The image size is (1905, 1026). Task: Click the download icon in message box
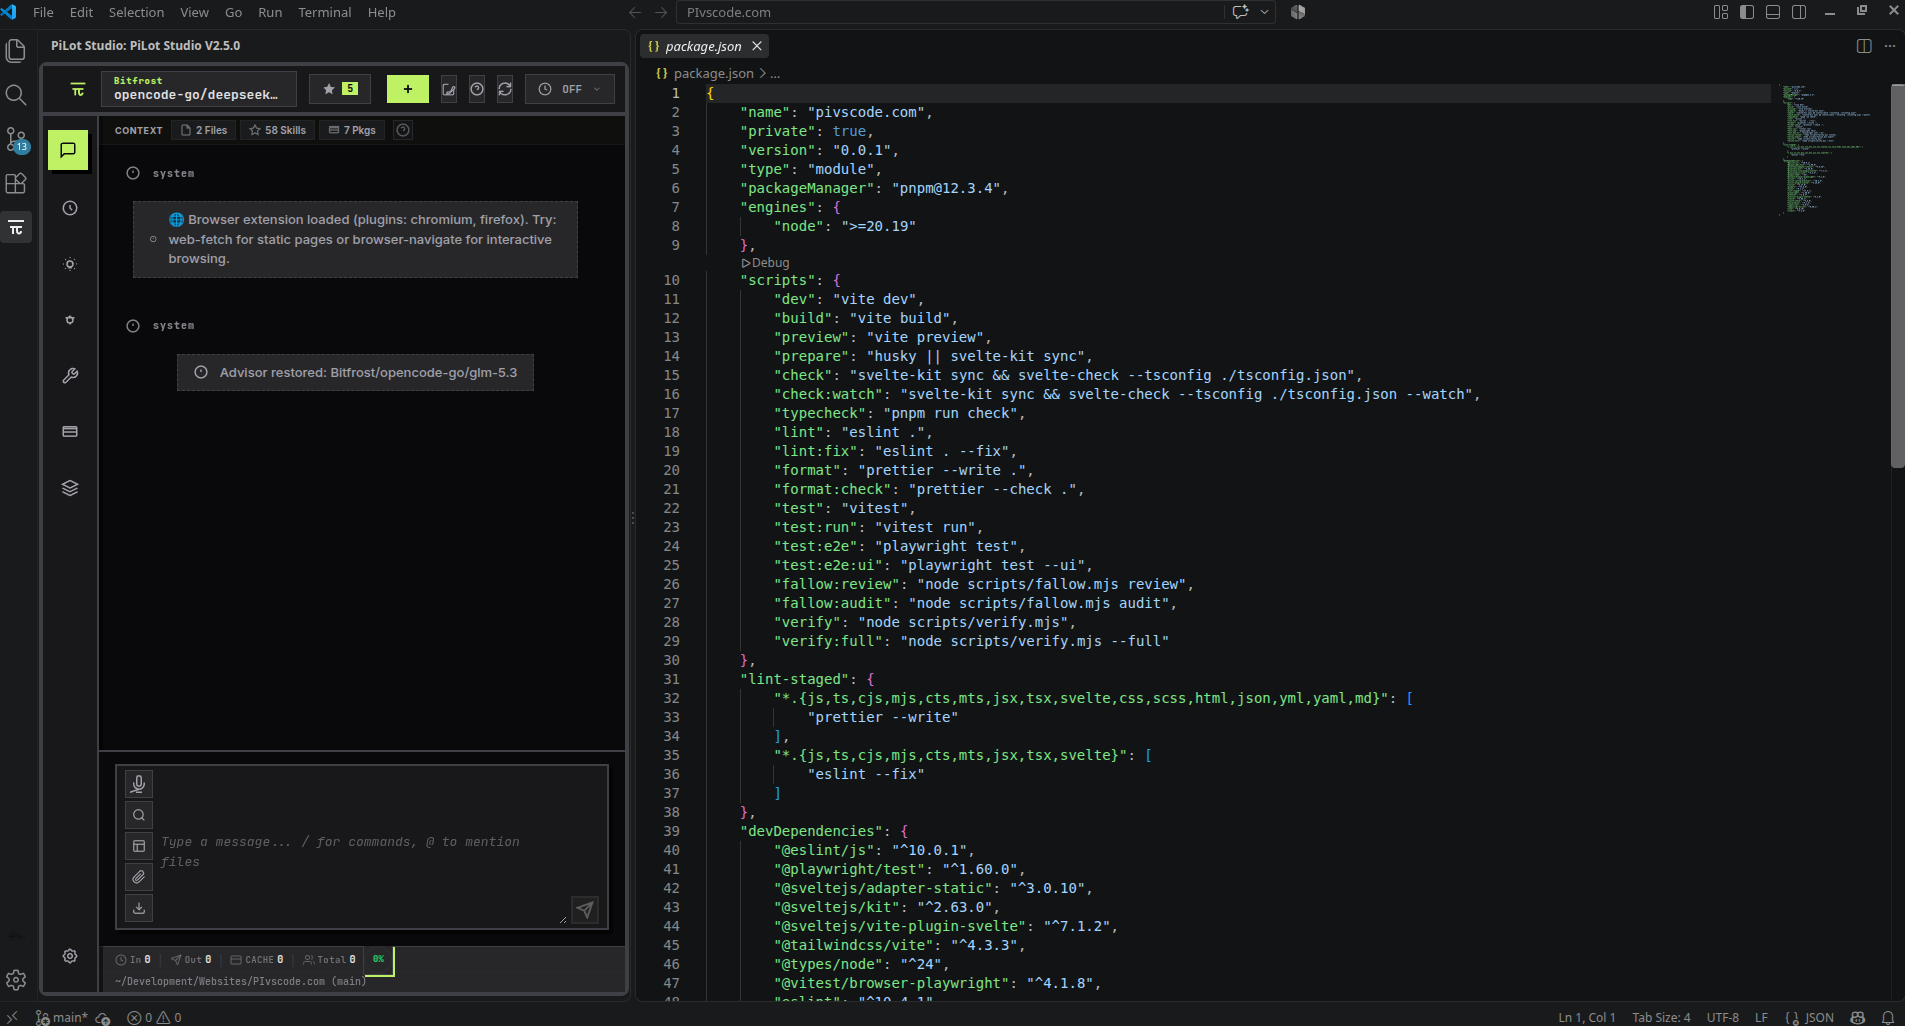point(139,908)
